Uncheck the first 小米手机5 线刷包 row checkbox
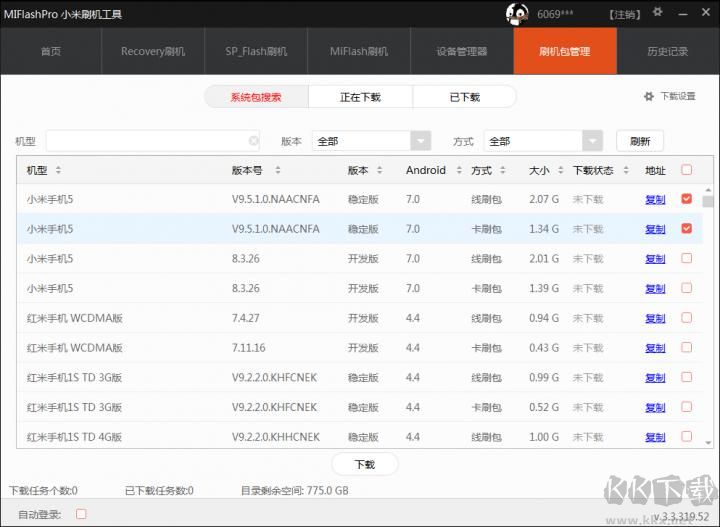Screen dimensions: 720x527 [686, 199]
